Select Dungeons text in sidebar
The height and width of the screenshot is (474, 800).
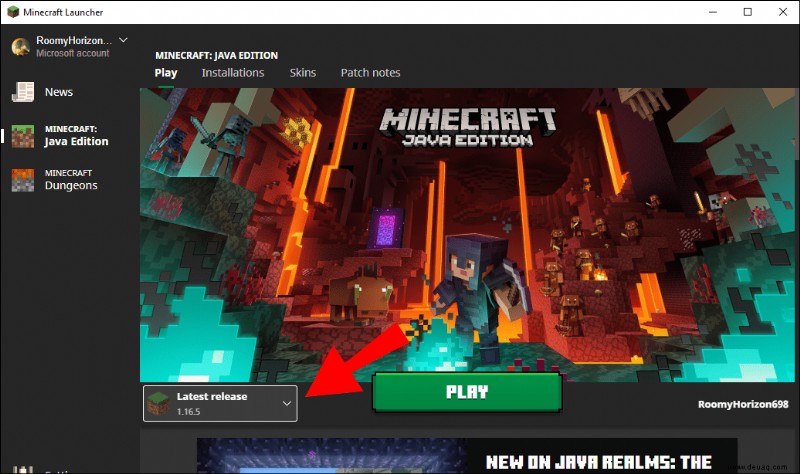[x=71, y=185]
